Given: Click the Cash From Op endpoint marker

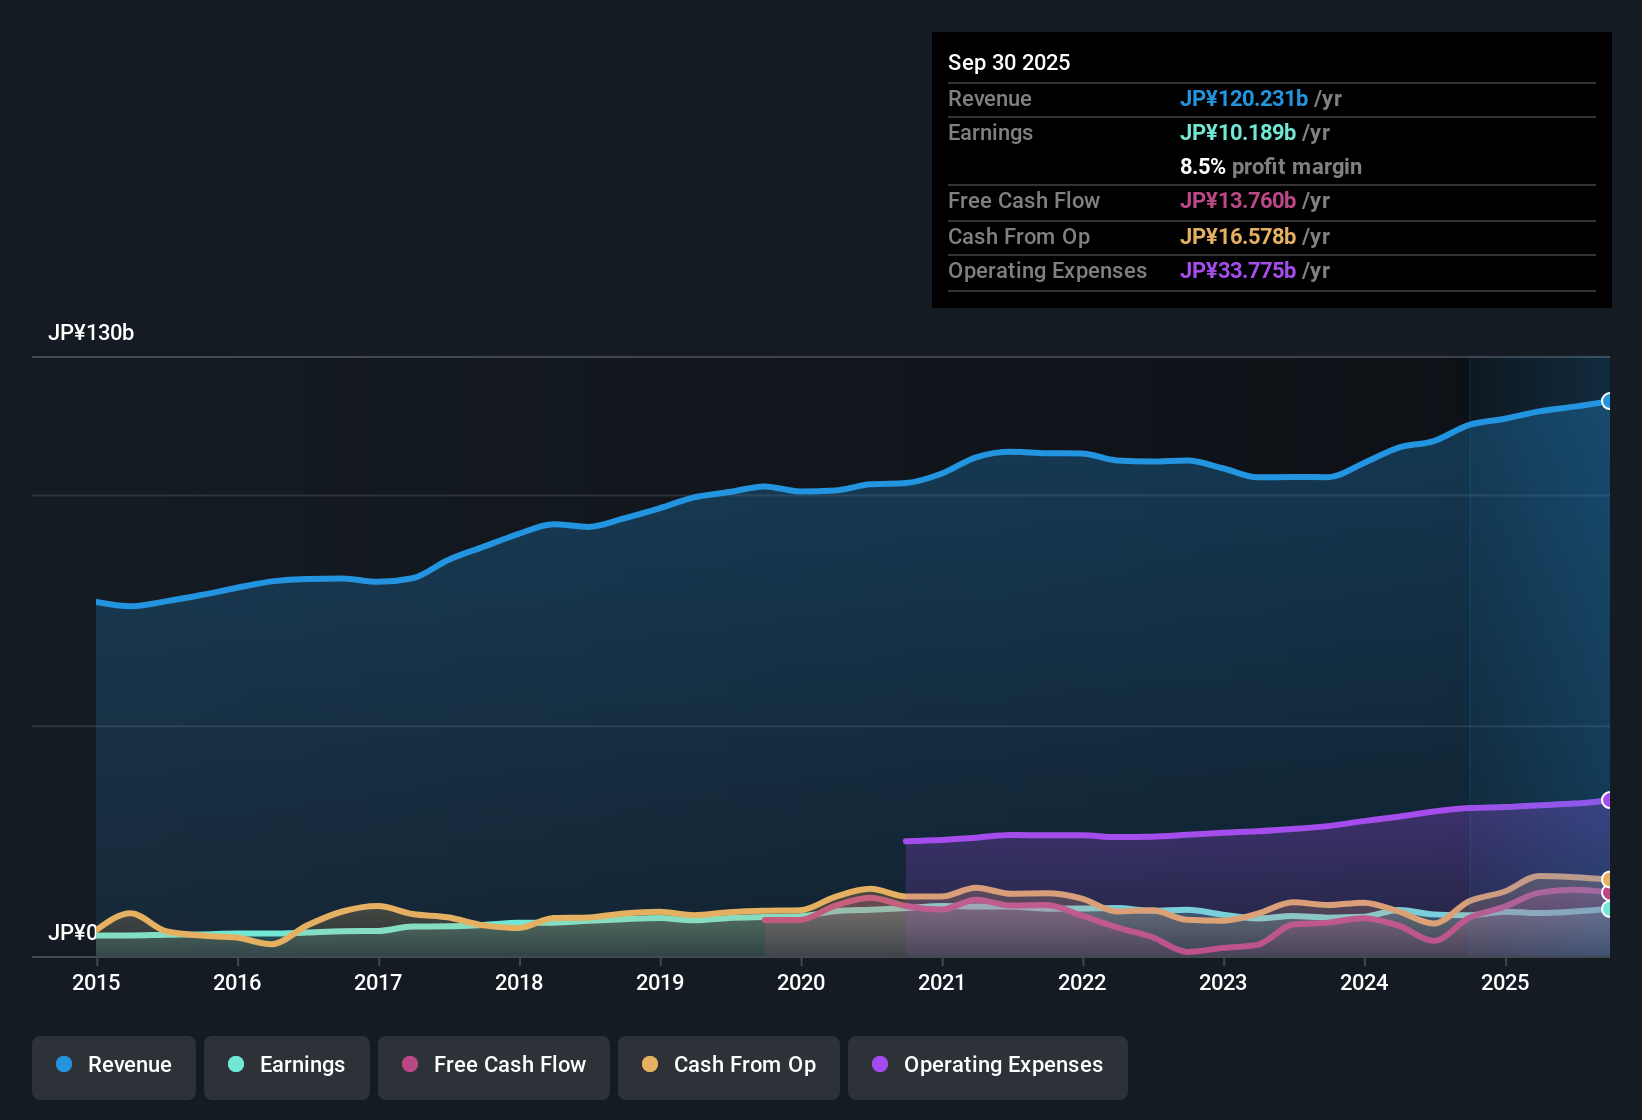Looking at the screenshot, I should tap(1607, 879).
